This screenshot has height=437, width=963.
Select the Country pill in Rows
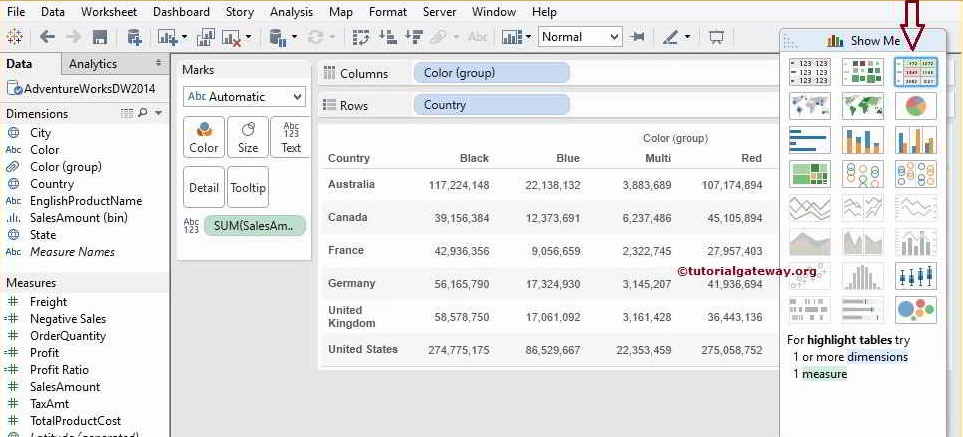491,105
